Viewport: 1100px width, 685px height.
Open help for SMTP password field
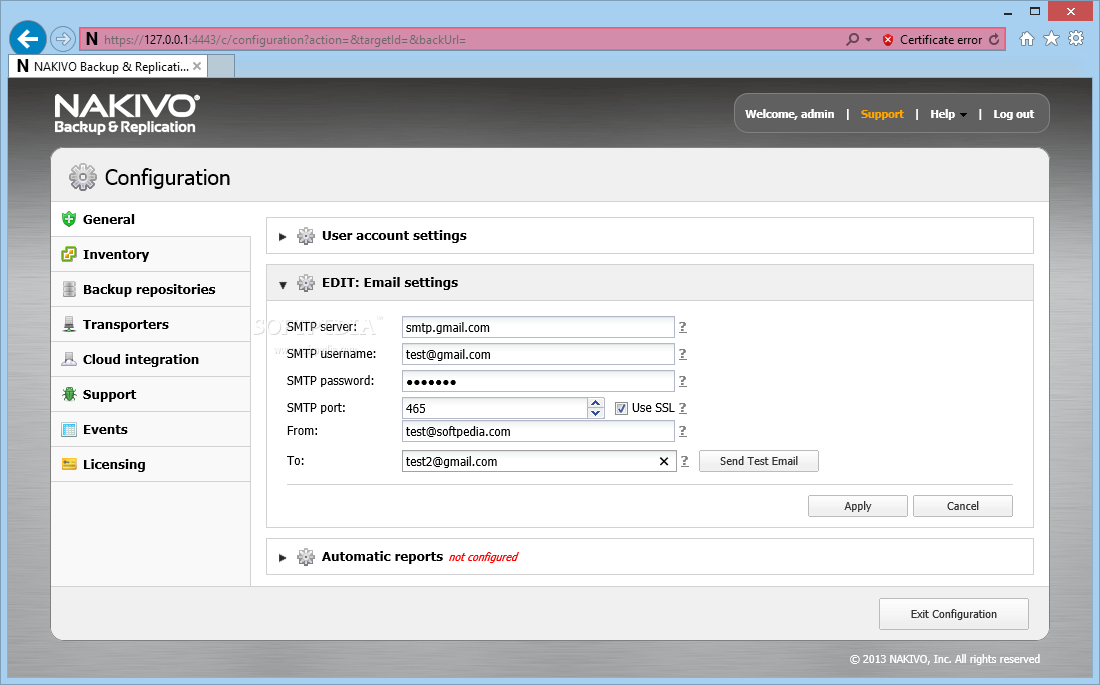[683, 381]
